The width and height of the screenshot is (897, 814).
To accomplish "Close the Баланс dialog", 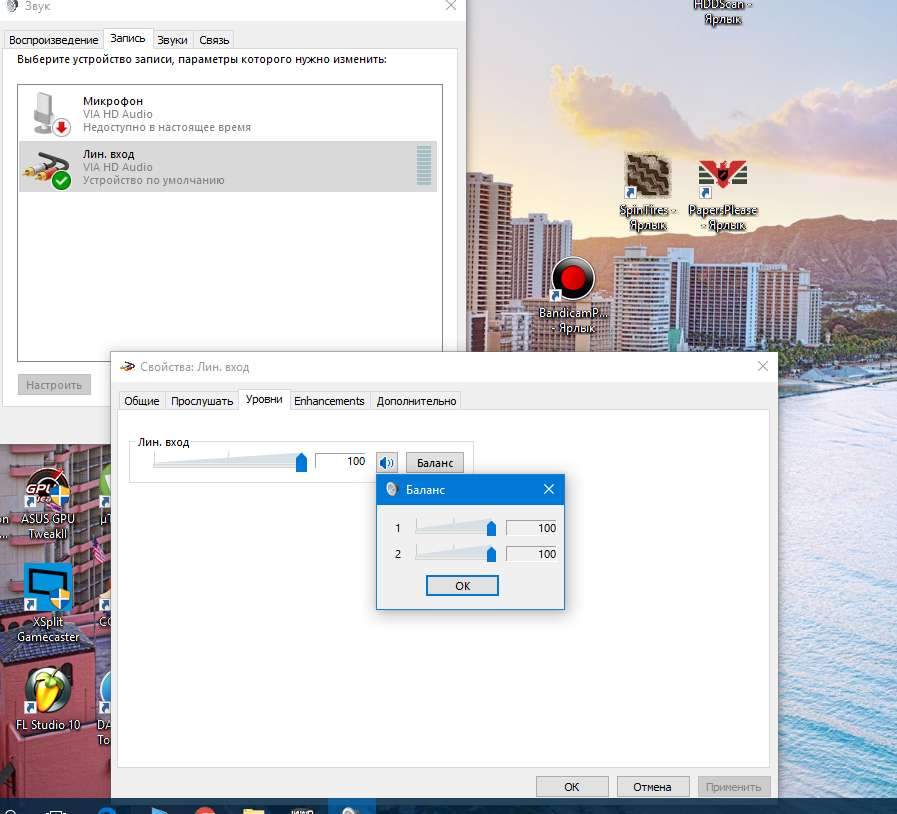I will click(x=548, y=489).
